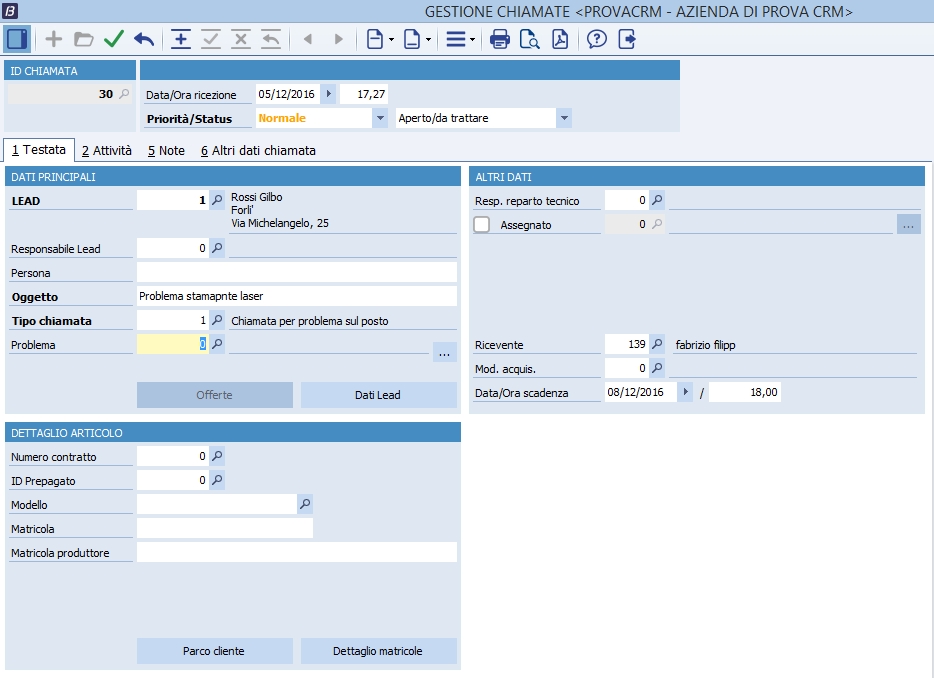Open the Altri dati chiamata tab

tap(258, 151)
